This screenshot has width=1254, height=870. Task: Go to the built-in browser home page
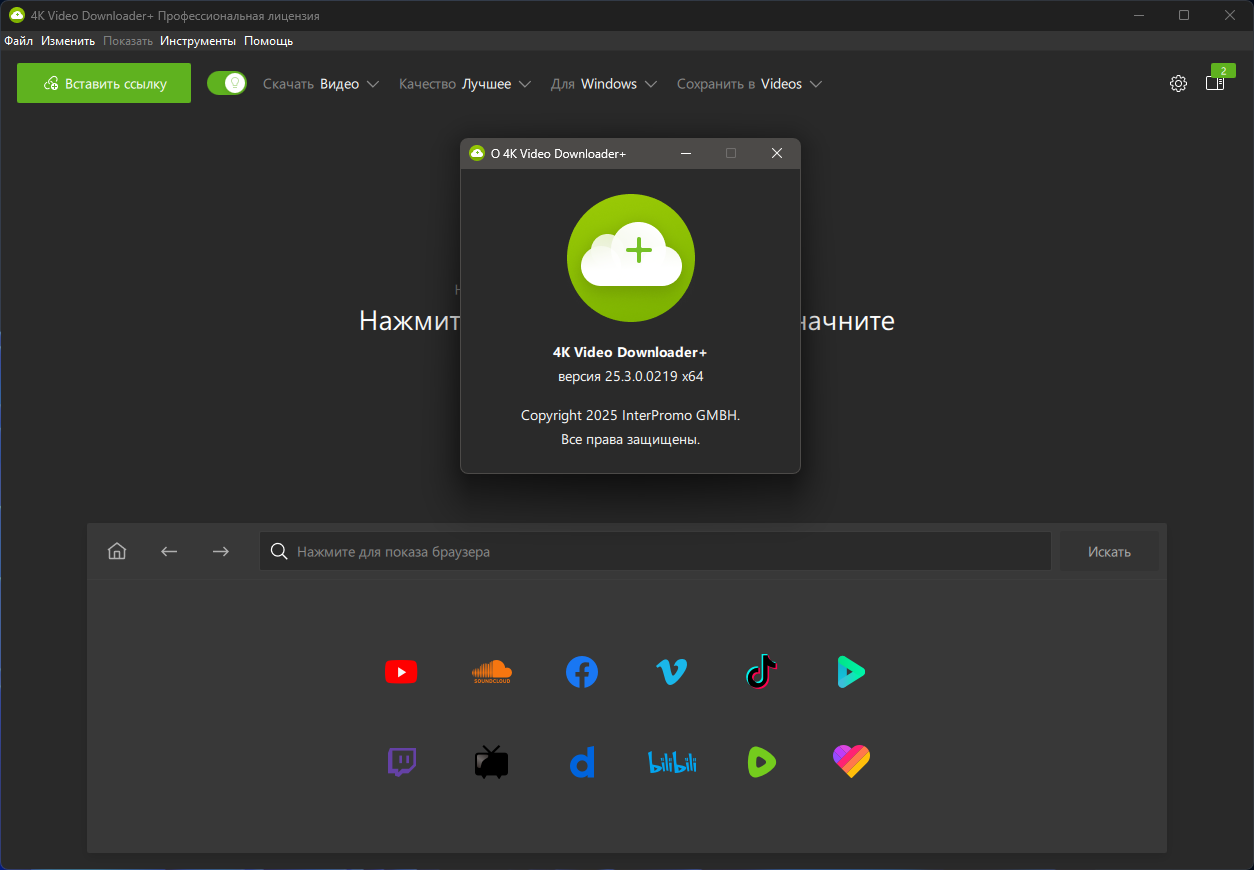tap(117, 551)
